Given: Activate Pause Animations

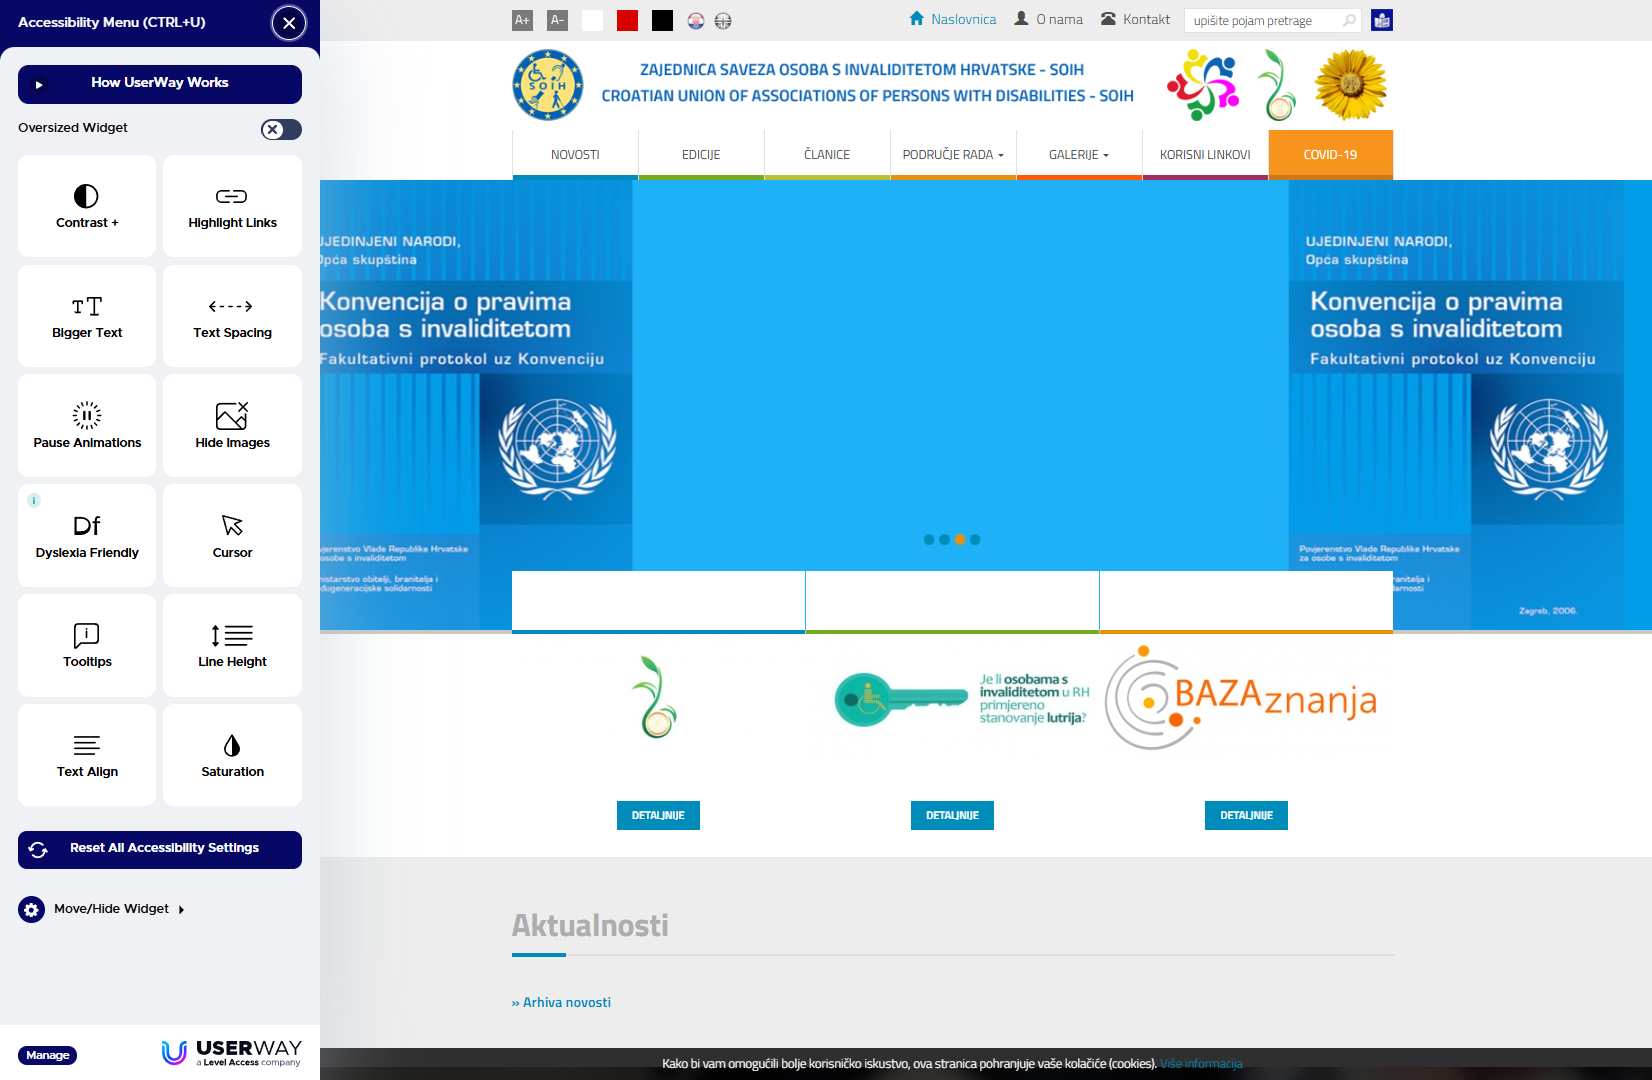Looking at the screenshot, I should (x=87, y=426).
